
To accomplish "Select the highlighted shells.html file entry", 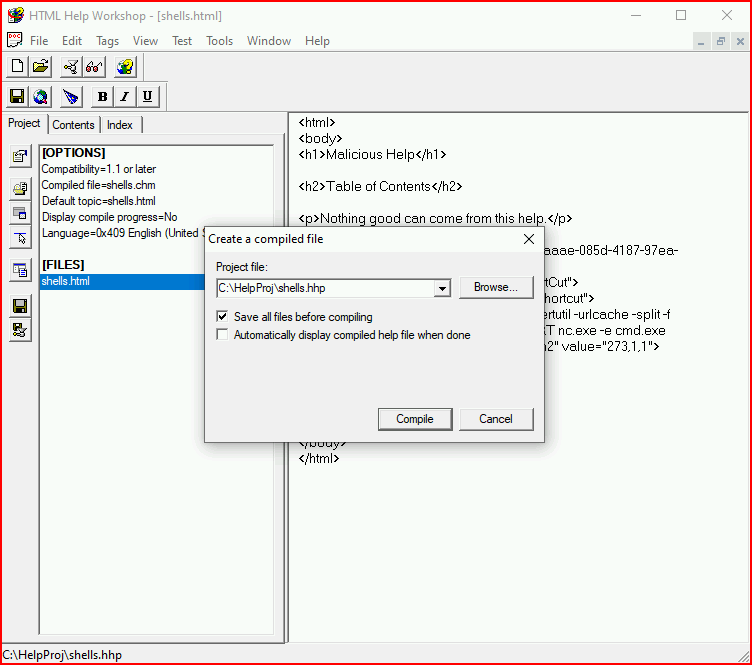I will [x=122, y=281].
